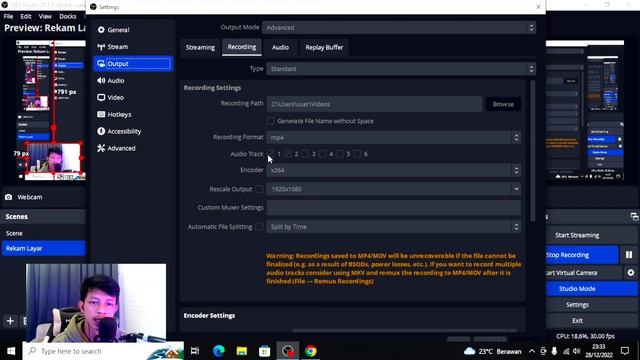Toggle audio track 1 checkbox
Viewport: 640px width, 360px height.
click(271, 154)
